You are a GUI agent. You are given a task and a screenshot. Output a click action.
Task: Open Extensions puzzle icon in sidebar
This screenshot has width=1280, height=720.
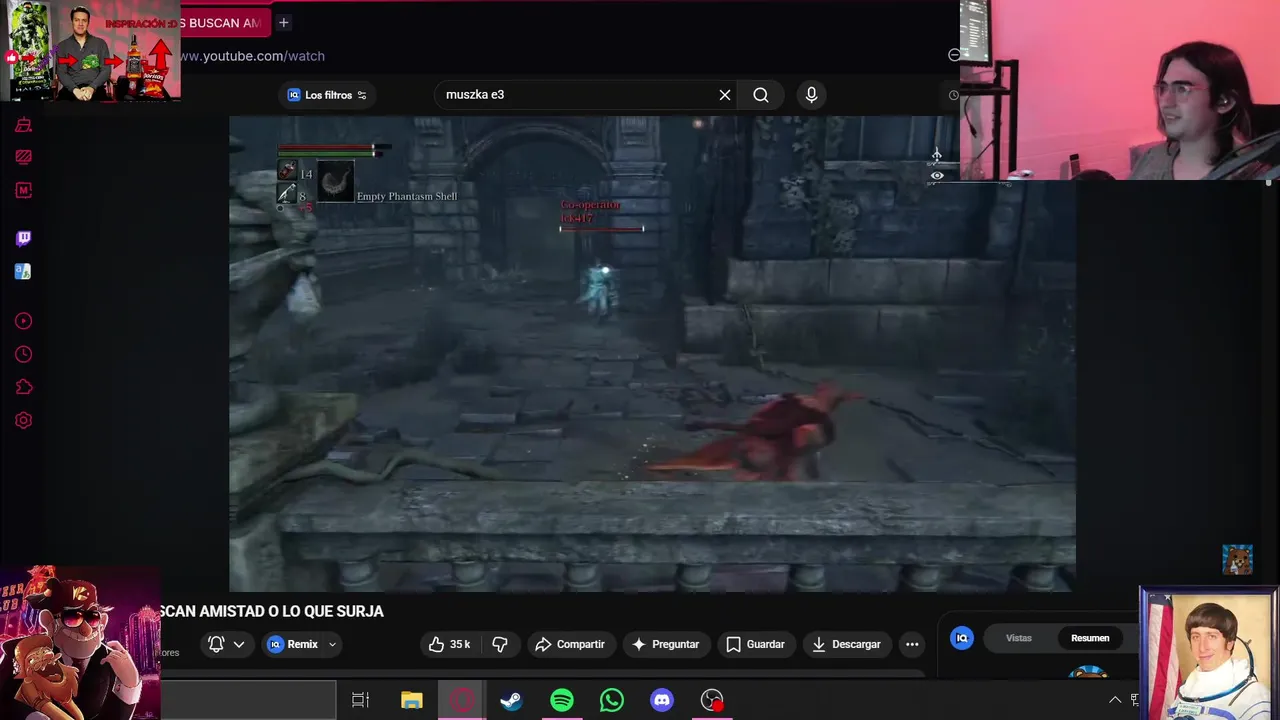tap(23, 387)
